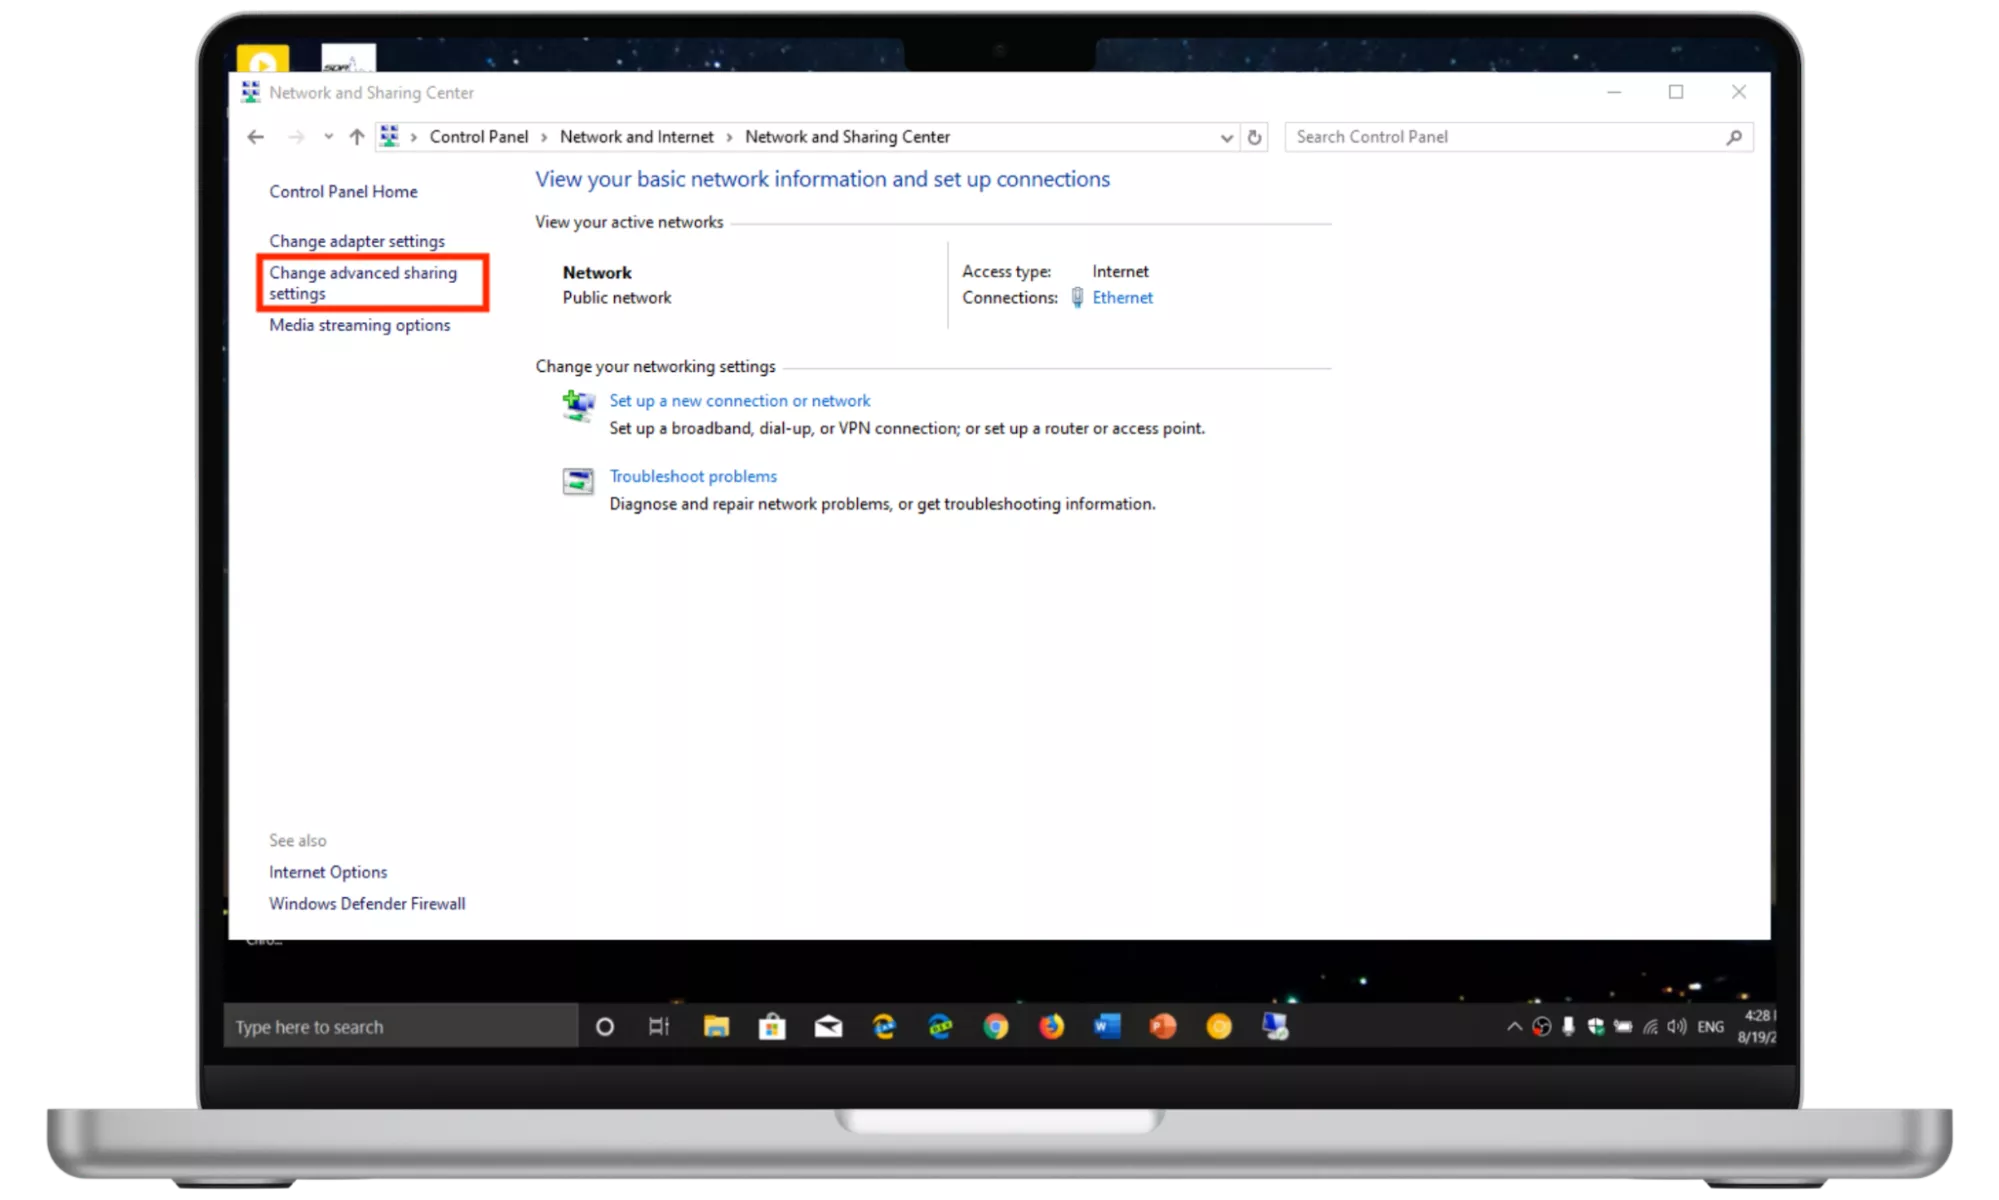Click the OBS tray icon

pyautogui.click(x=1542, y=1027)
